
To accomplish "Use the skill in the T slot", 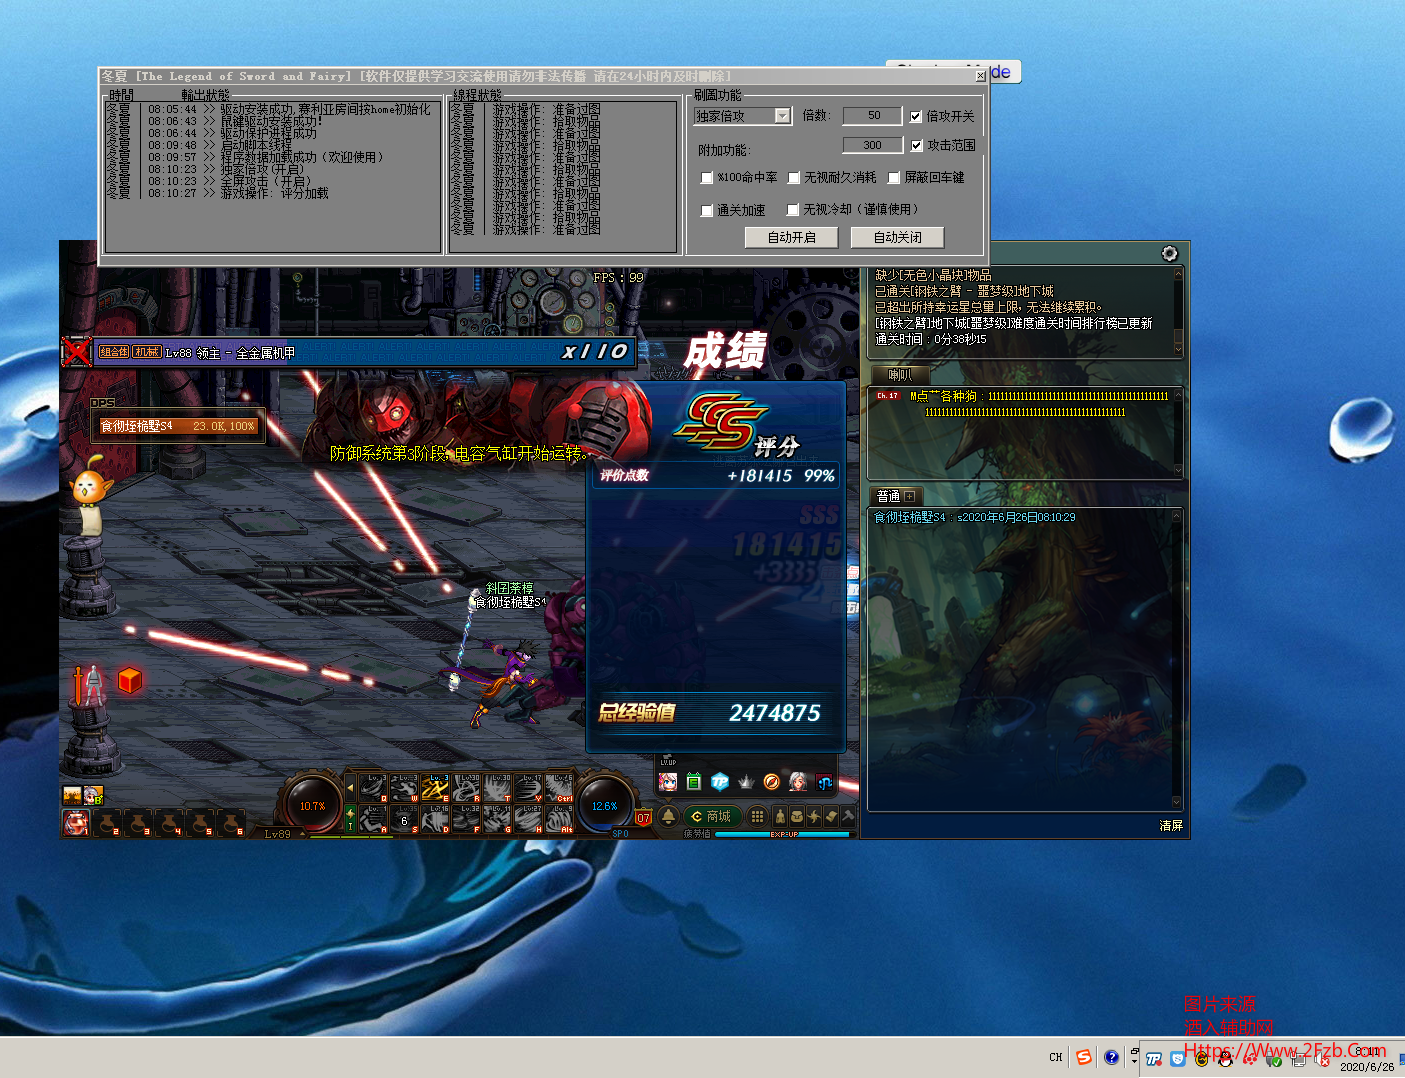I will click(x=497, y=788).
